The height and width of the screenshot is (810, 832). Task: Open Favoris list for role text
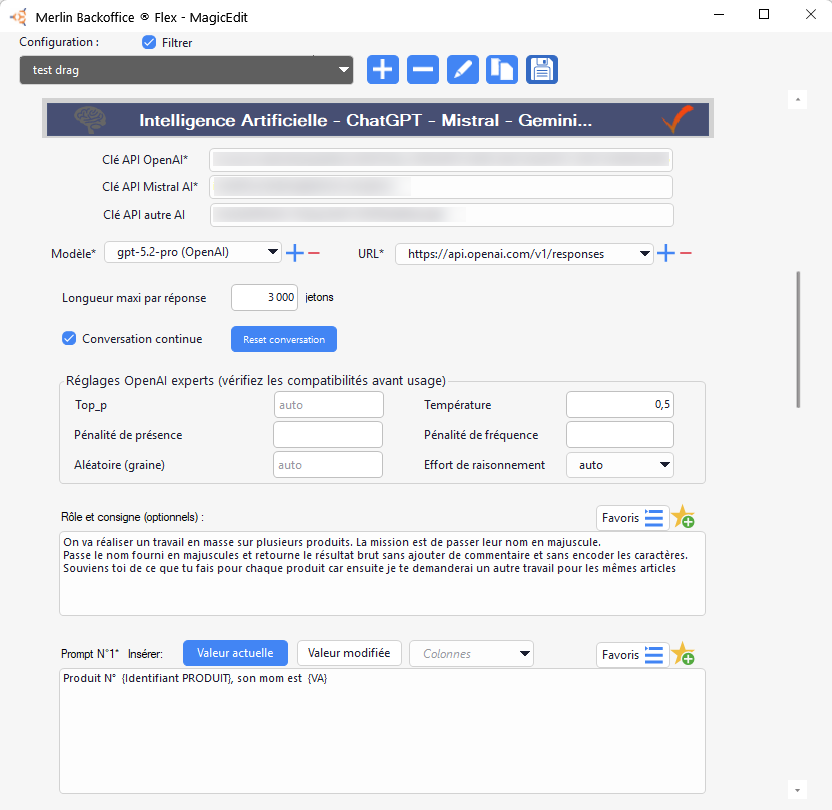[x=632, y=518]
